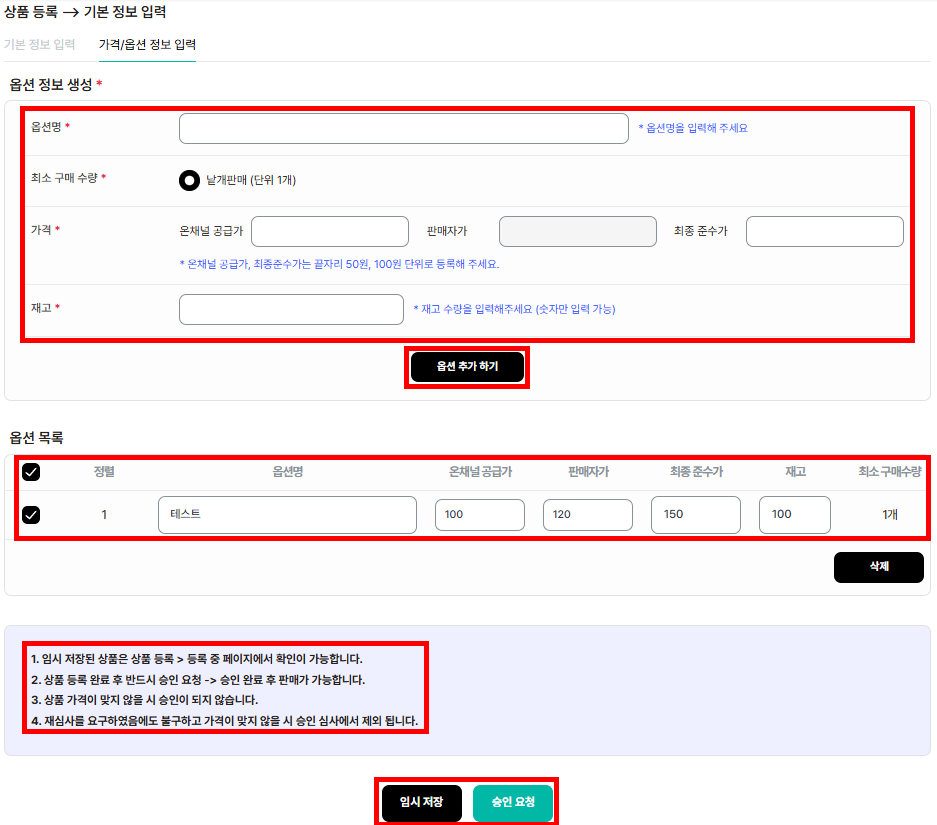Click the 온채널 공급가 price input

330,231
